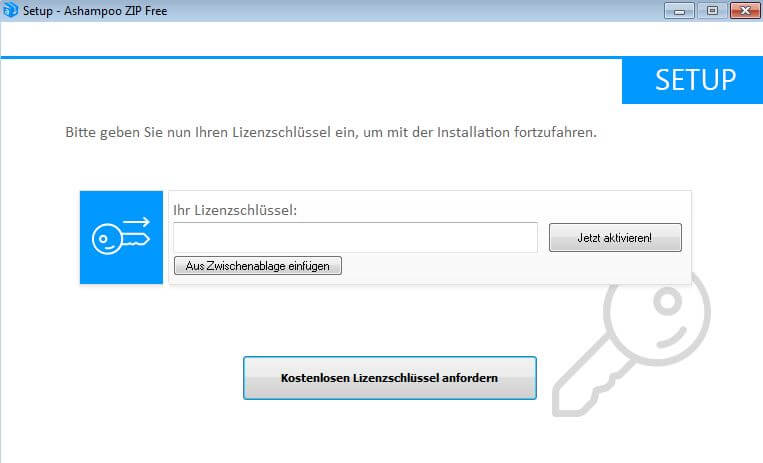Click the Ashampoo ZIP title bar icon
The height and width of the screenshot is (463, 763).
[x=10, y=10]
